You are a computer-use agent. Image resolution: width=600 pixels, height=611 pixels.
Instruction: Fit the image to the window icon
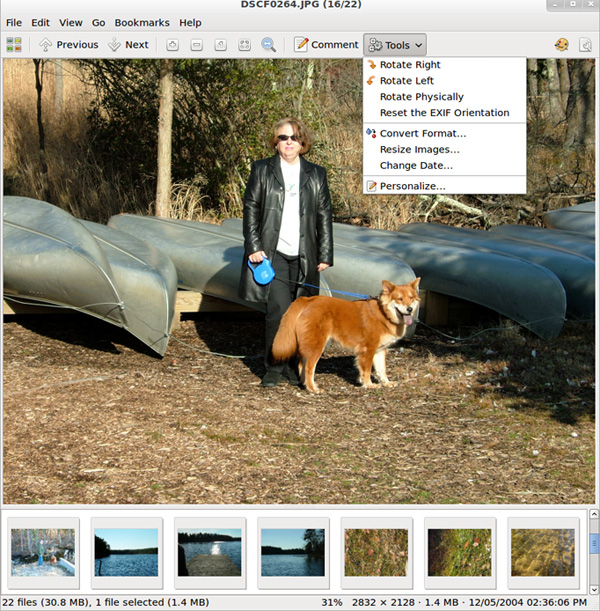pyautogui.click(x=244, y=45)
